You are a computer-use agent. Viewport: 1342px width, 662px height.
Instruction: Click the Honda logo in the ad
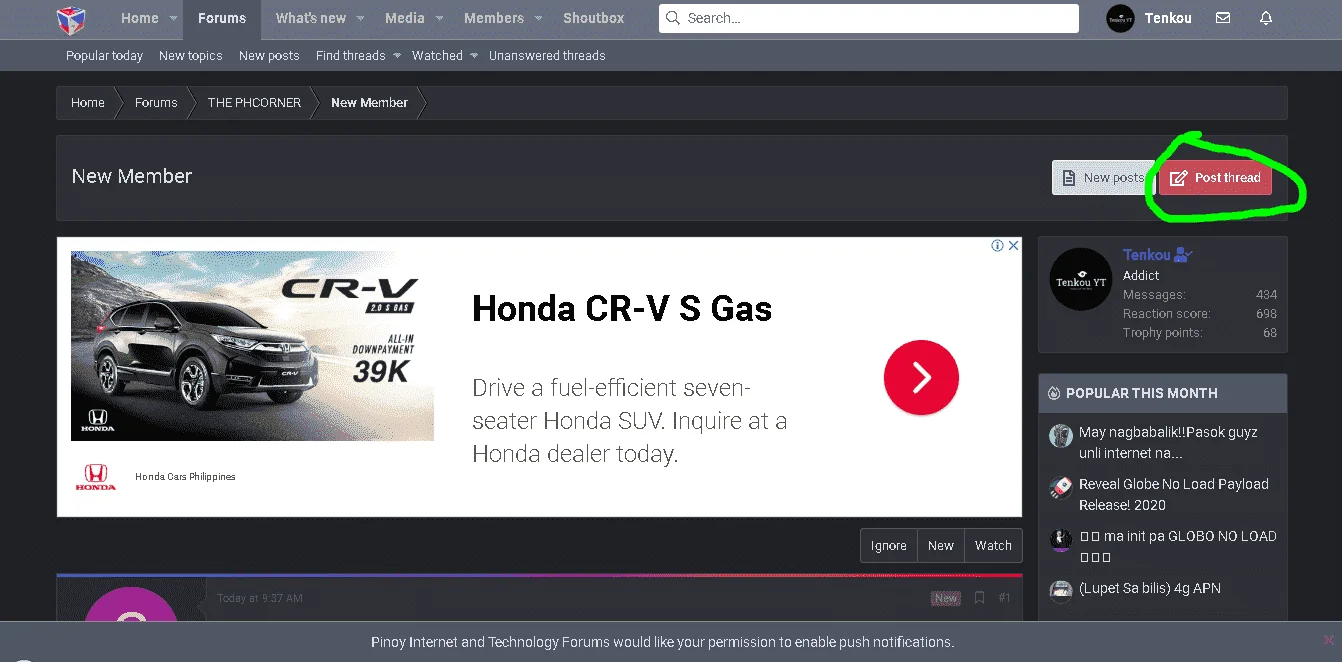[x=96, y=477]
